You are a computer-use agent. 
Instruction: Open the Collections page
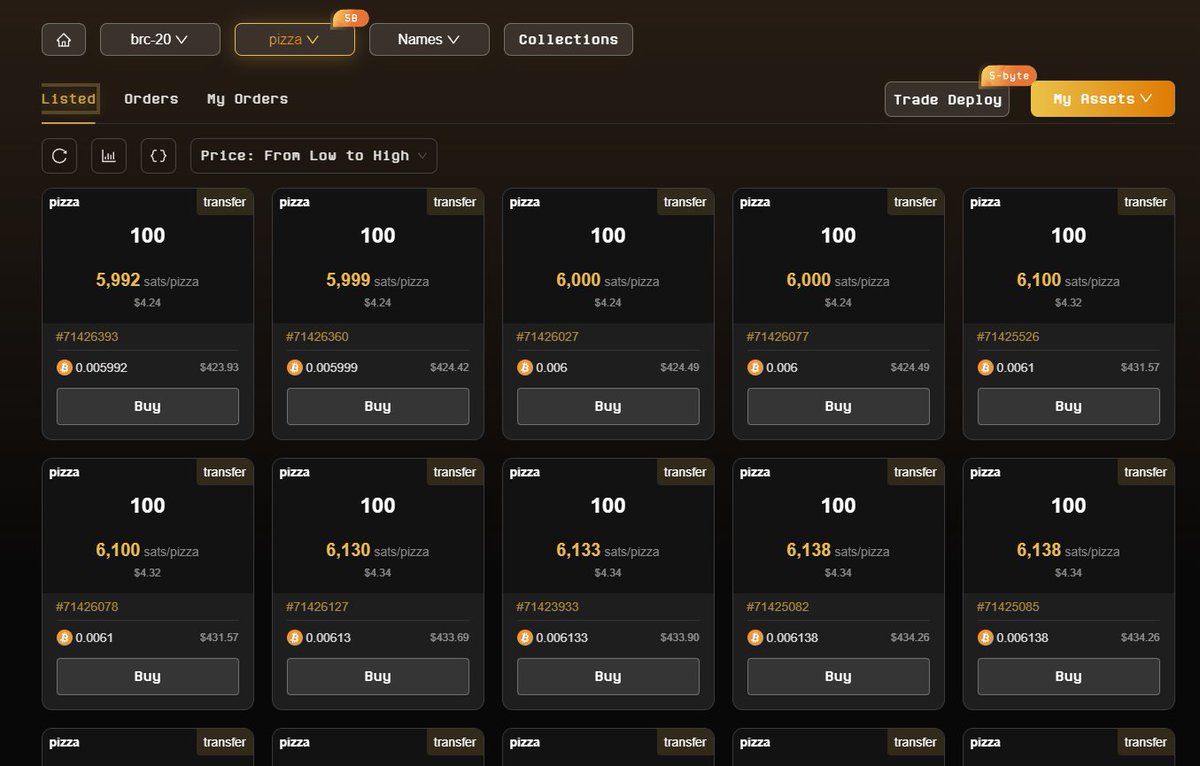pyautogui.click(x=568, y=40)
